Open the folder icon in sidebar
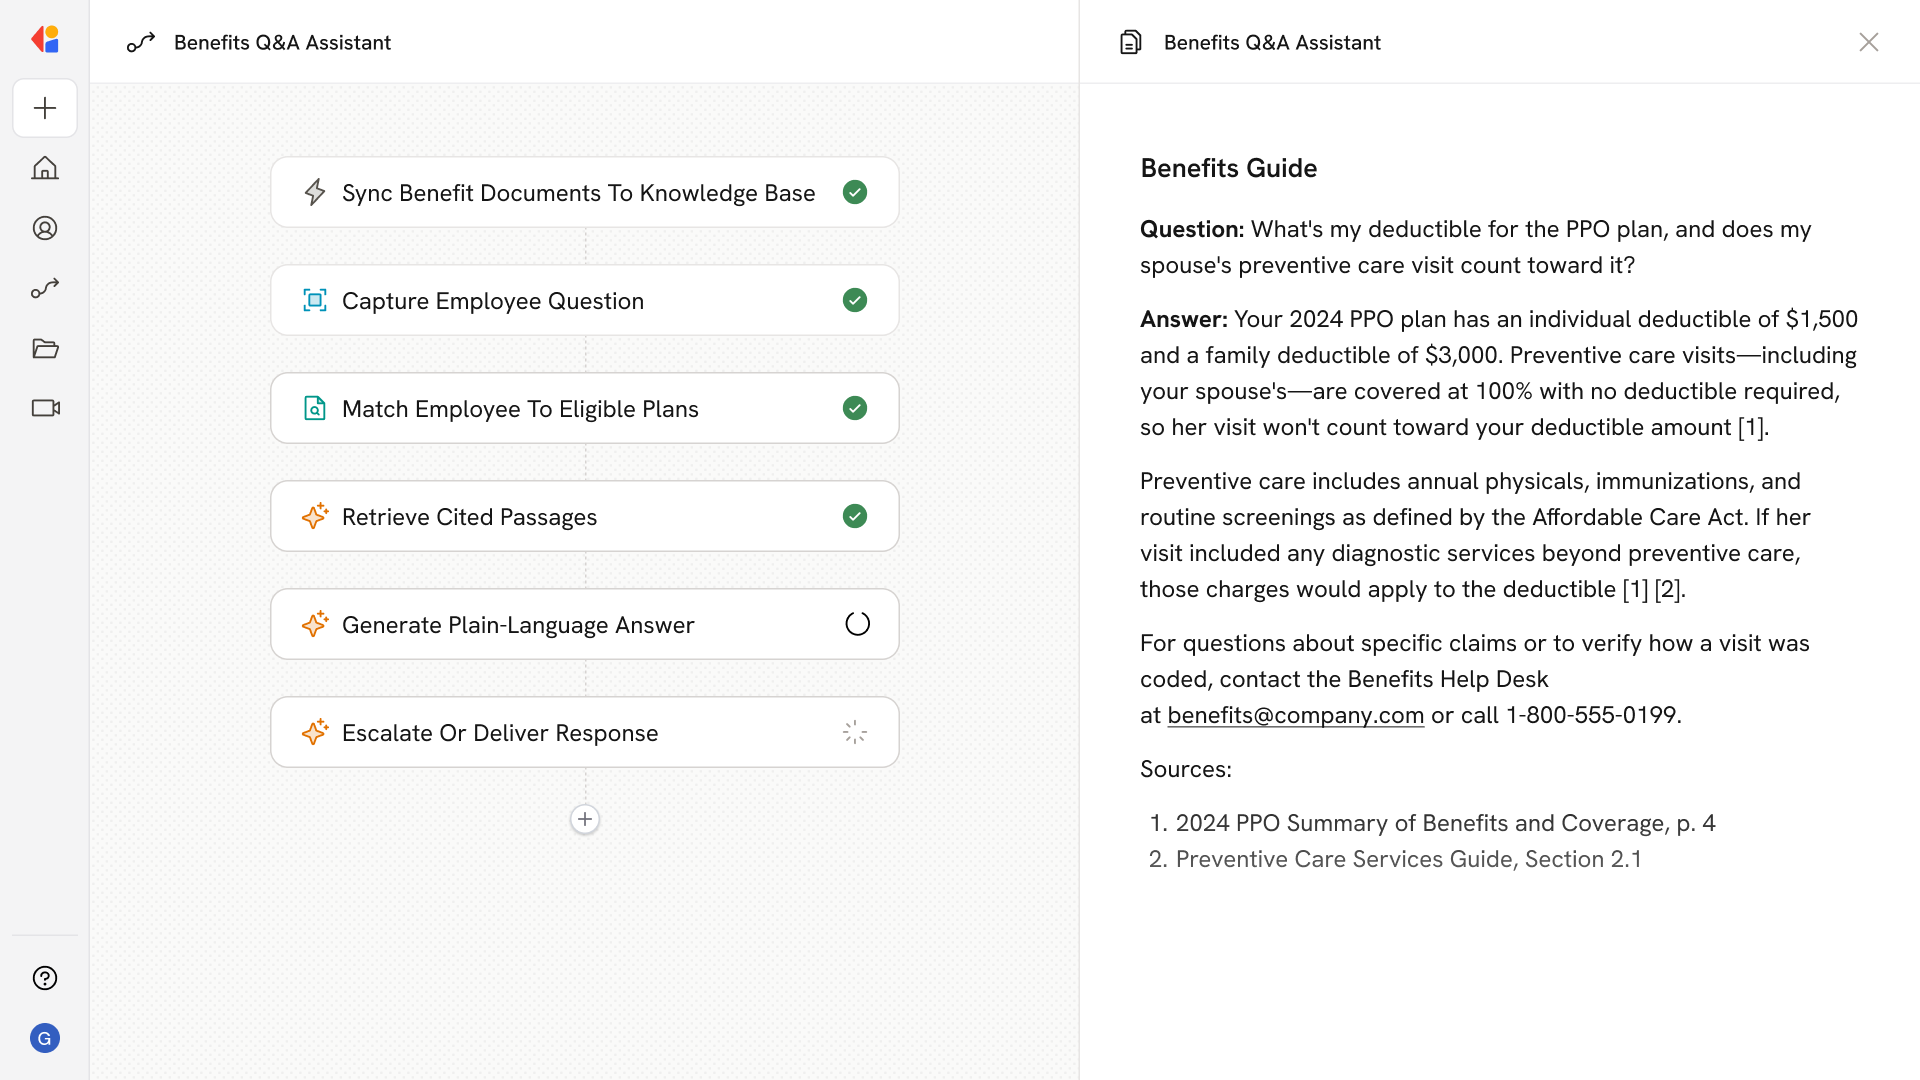The image size is (1920, 1080). tap(45, 348)
